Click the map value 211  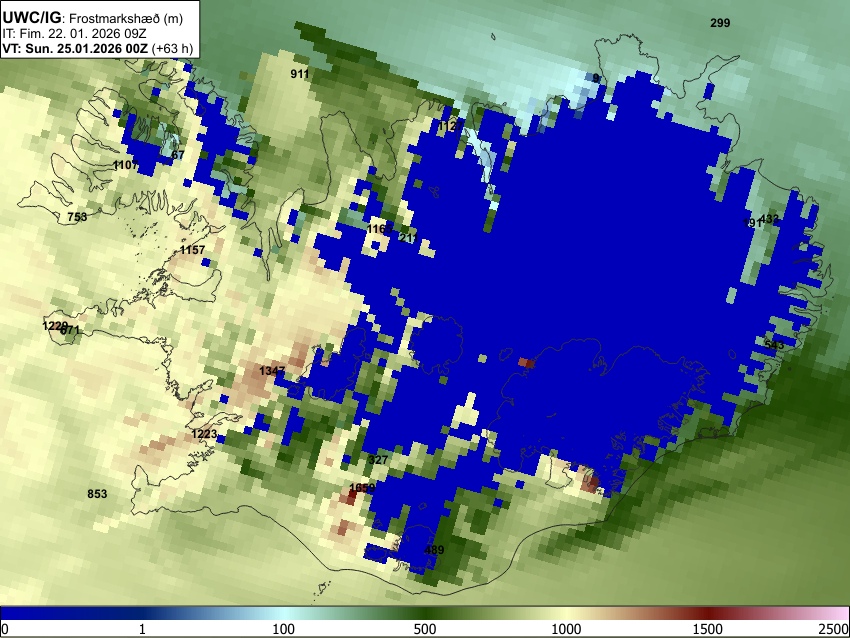[x=408, y=237]
